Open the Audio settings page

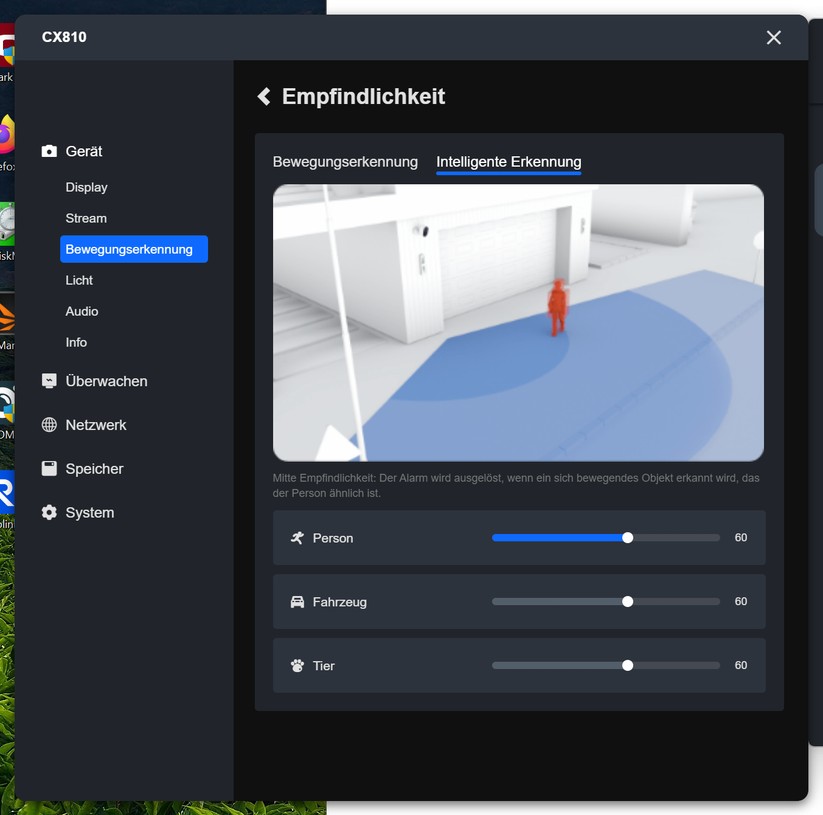pos(81,311)
